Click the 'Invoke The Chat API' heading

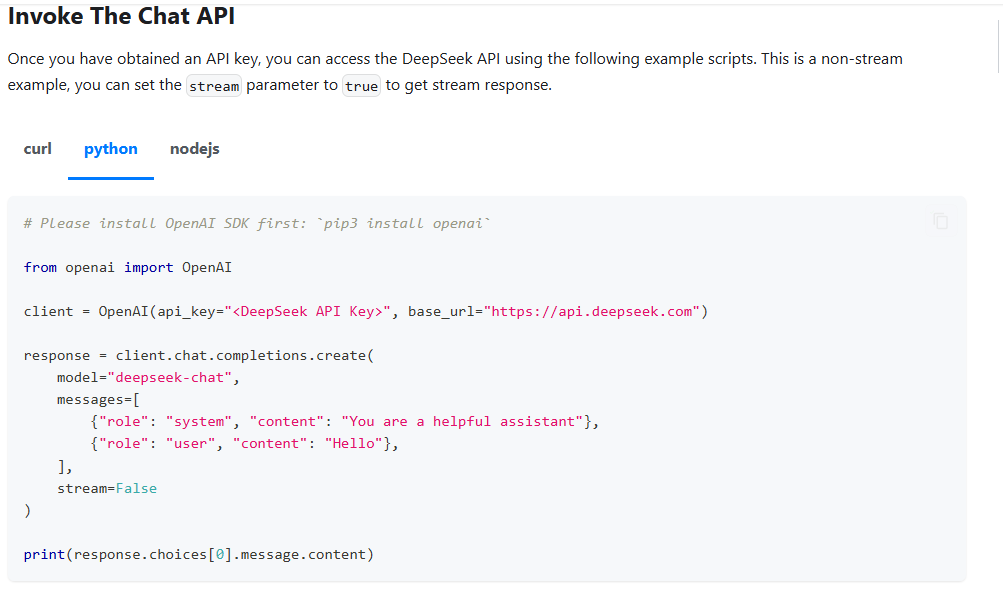[122, 16]
